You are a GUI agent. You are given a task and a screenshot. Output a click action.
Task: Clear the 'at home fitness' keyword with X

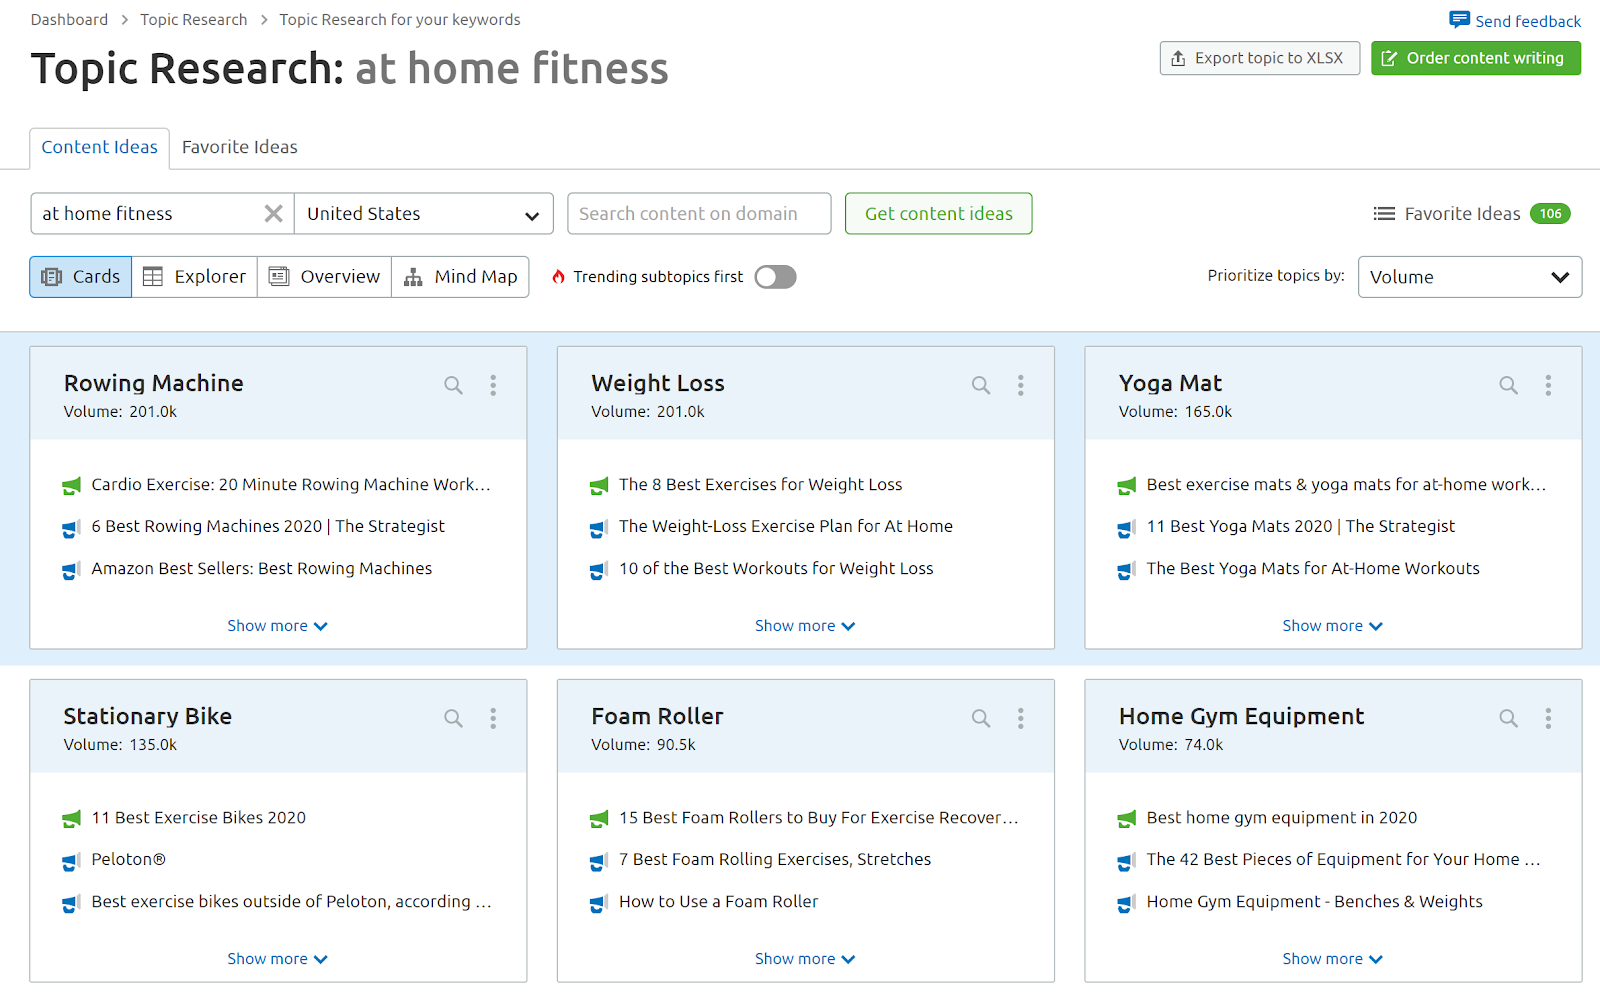click(x=273, y=214)
